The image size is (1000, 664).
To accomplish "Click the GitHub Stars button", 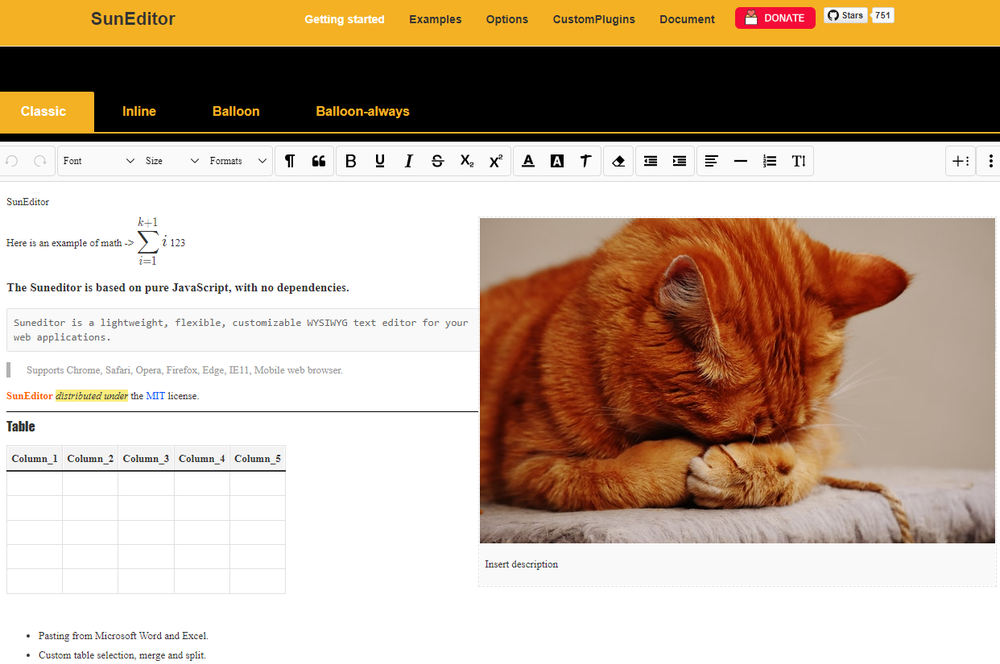I will [x=846, y=15].
